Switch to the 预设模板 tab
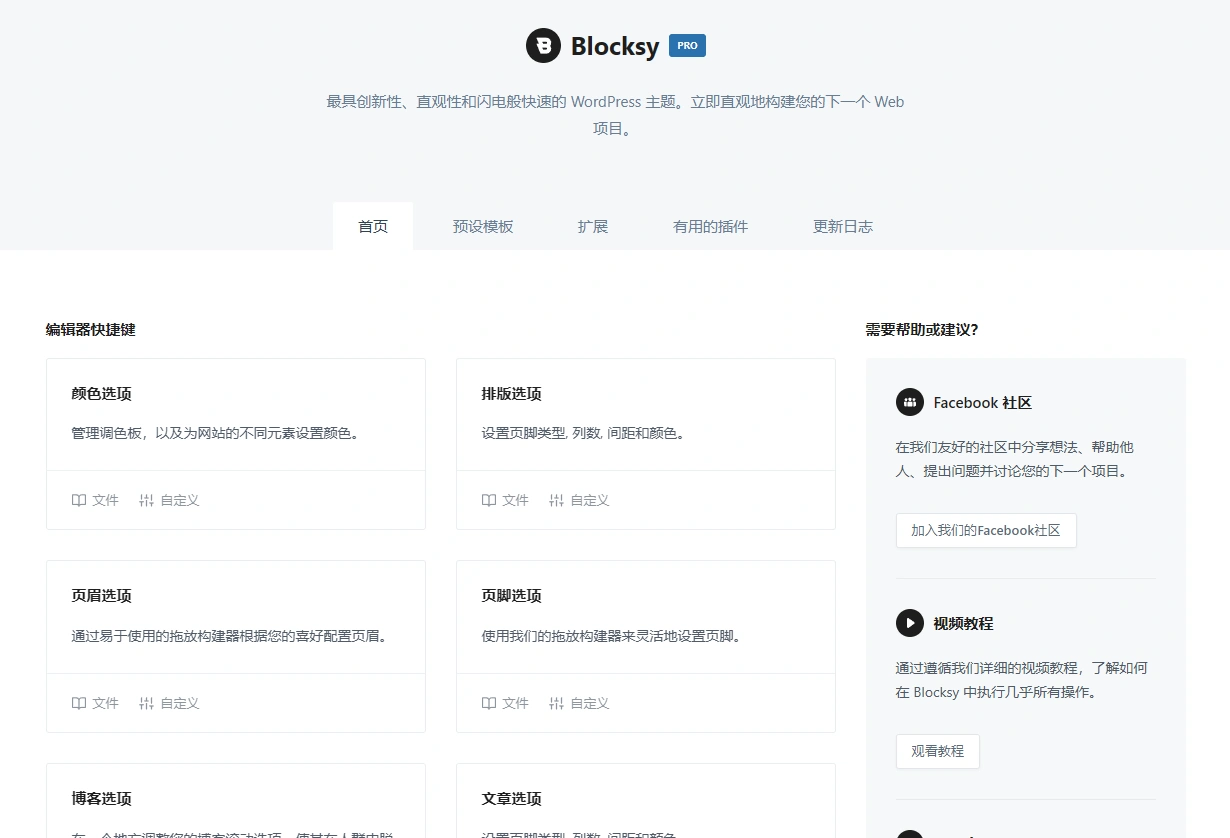 click(483, 226)
